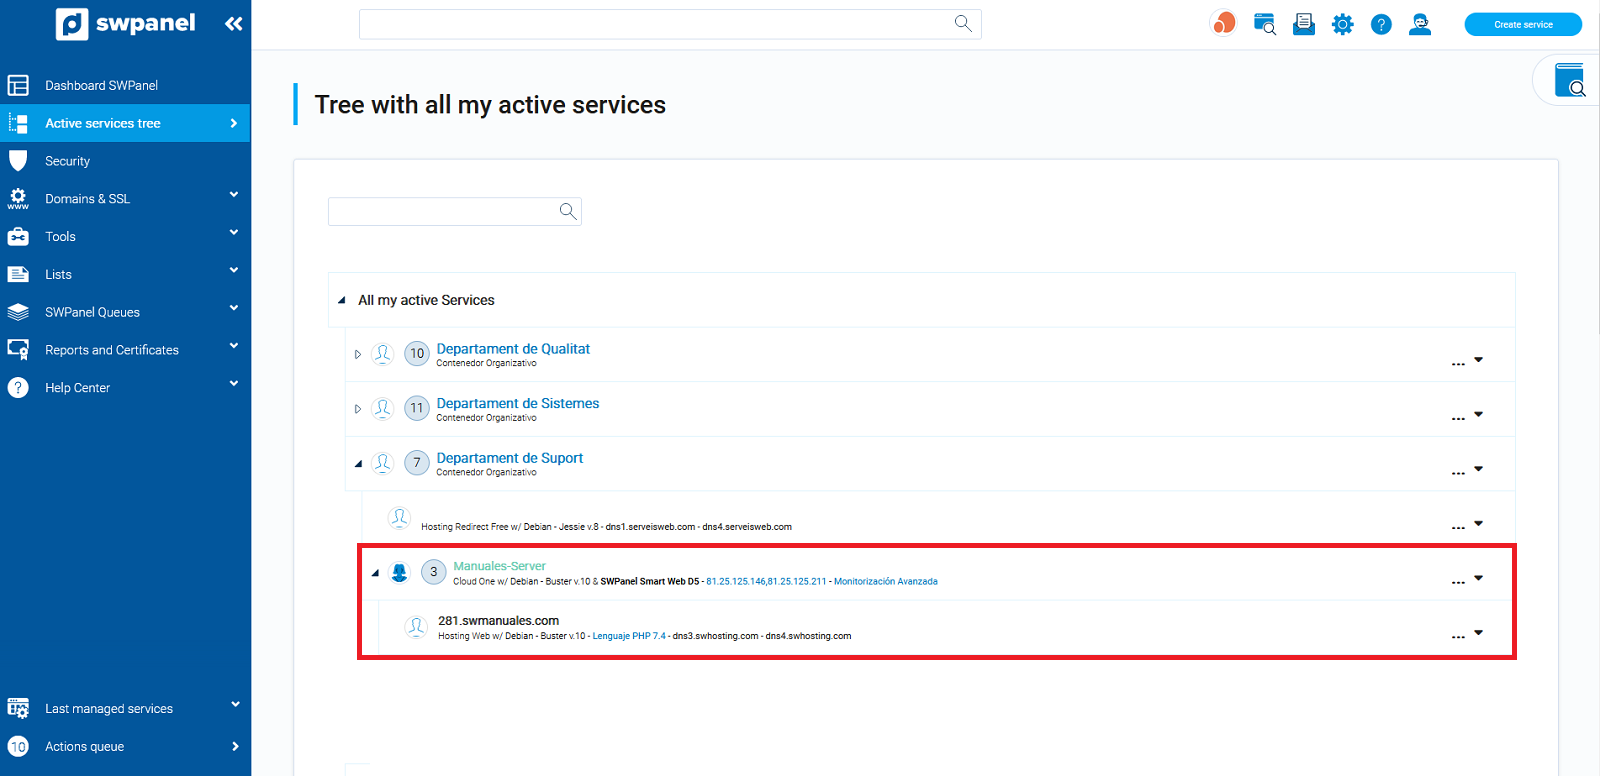Screen dimensions: 1600x776
Task: Select Active services tree menu item
Action: pos(125,123)
